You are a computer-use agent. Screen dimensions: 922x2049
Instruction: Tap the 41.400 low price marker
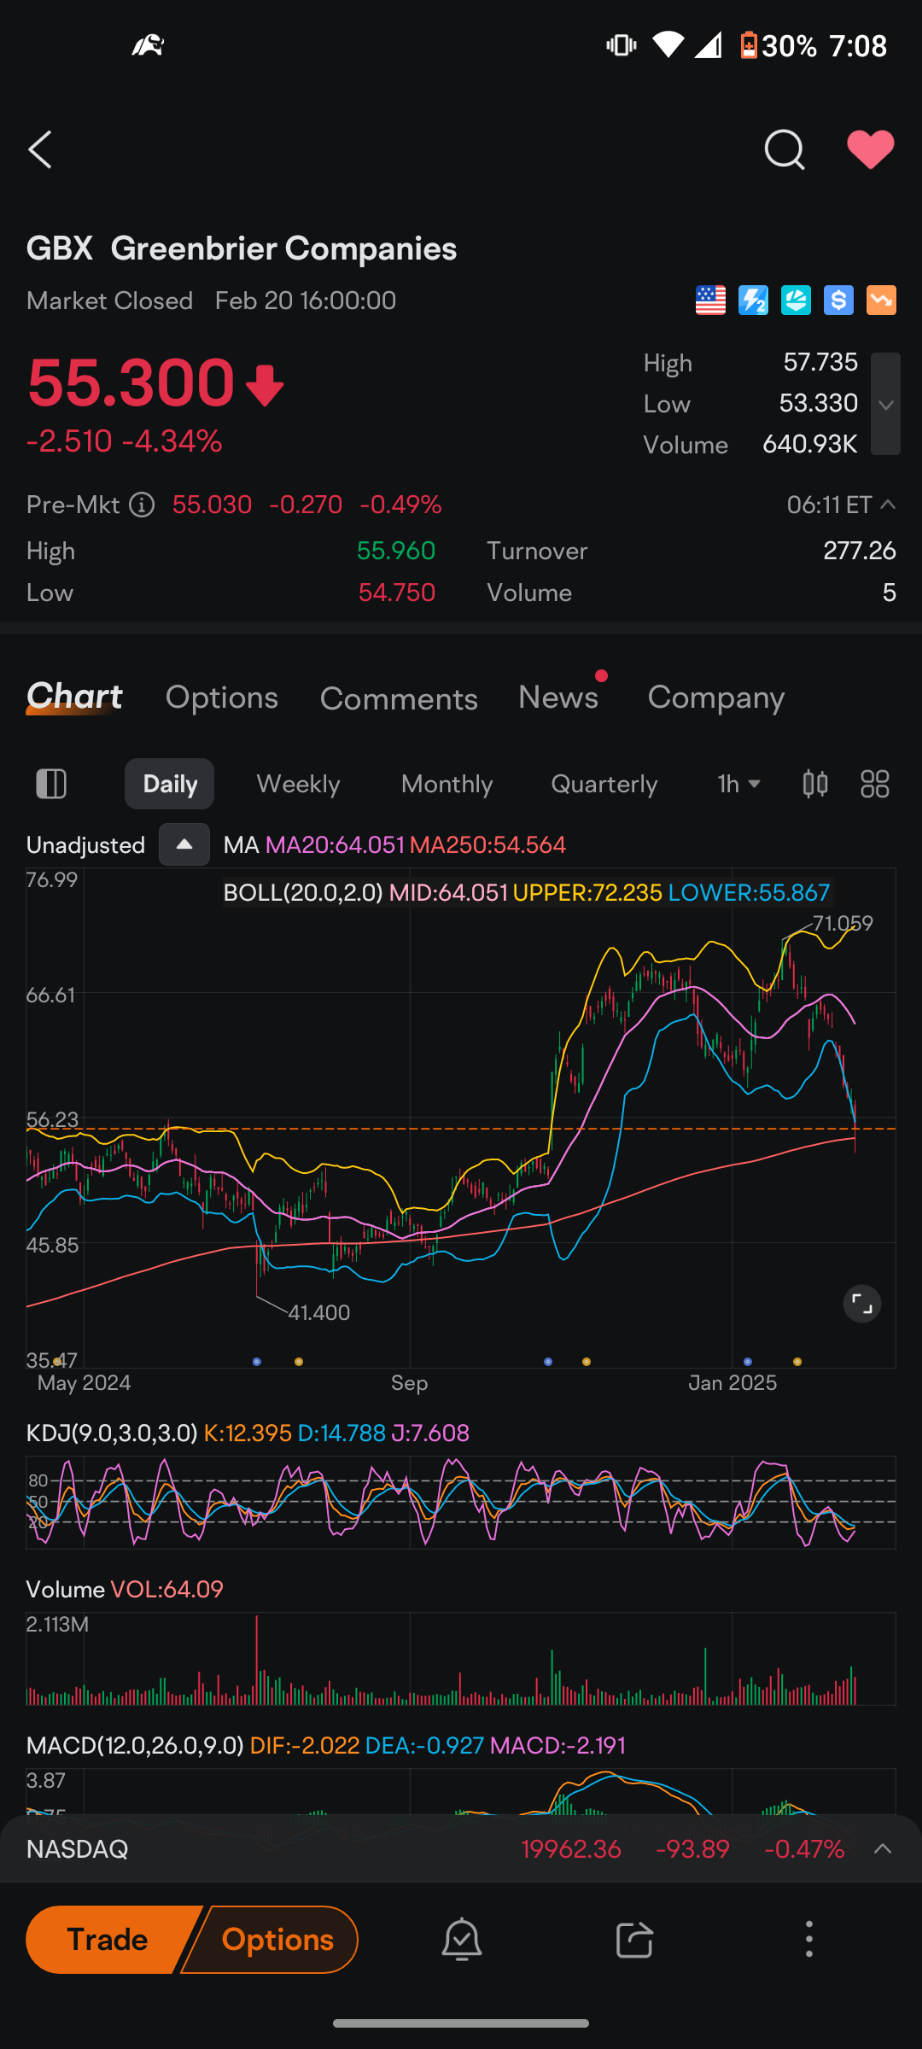(319, 1312)
